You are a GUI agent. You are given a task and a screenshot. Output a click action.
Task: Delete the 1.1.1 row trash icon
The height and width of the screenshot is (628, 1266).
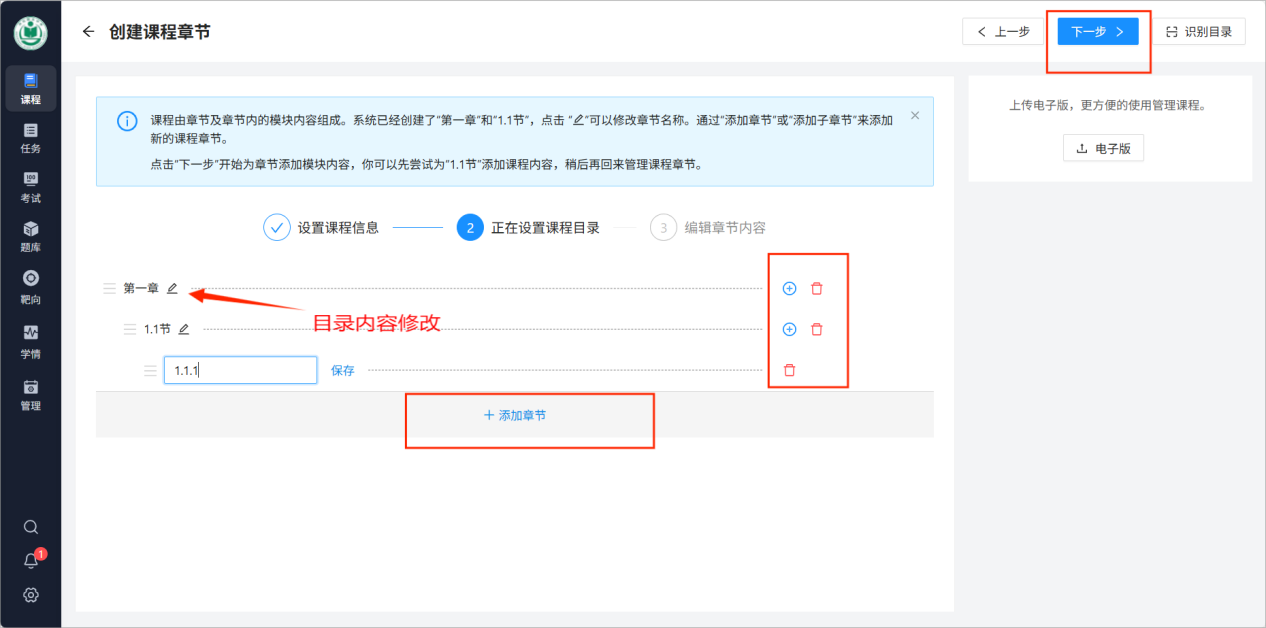[x=789, y=370]
